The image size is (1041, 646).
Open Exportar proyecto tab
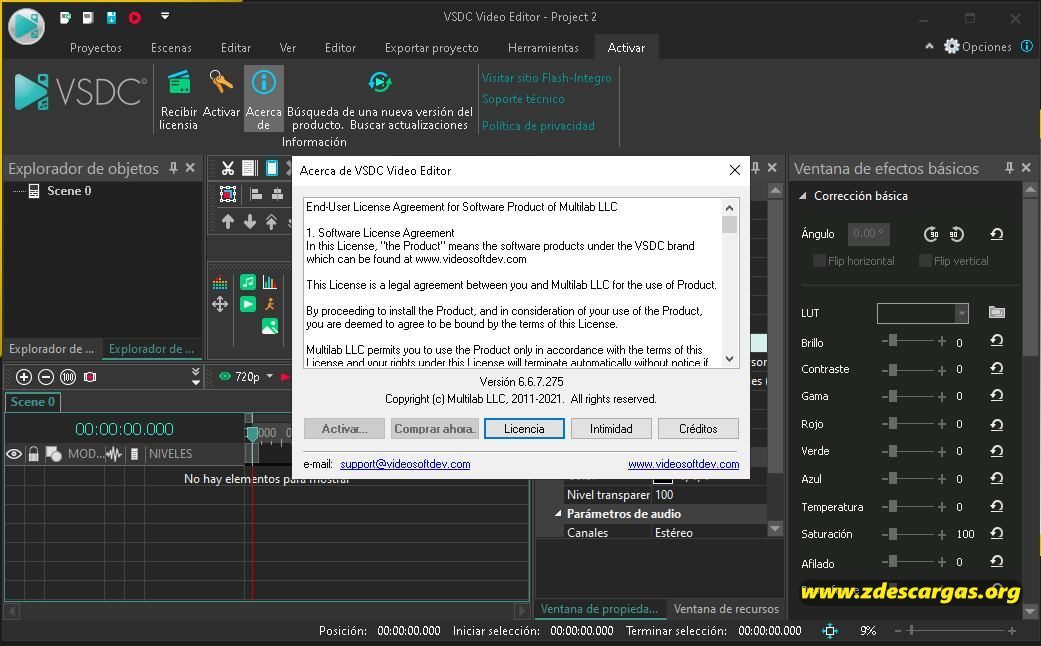click(432, 48)
